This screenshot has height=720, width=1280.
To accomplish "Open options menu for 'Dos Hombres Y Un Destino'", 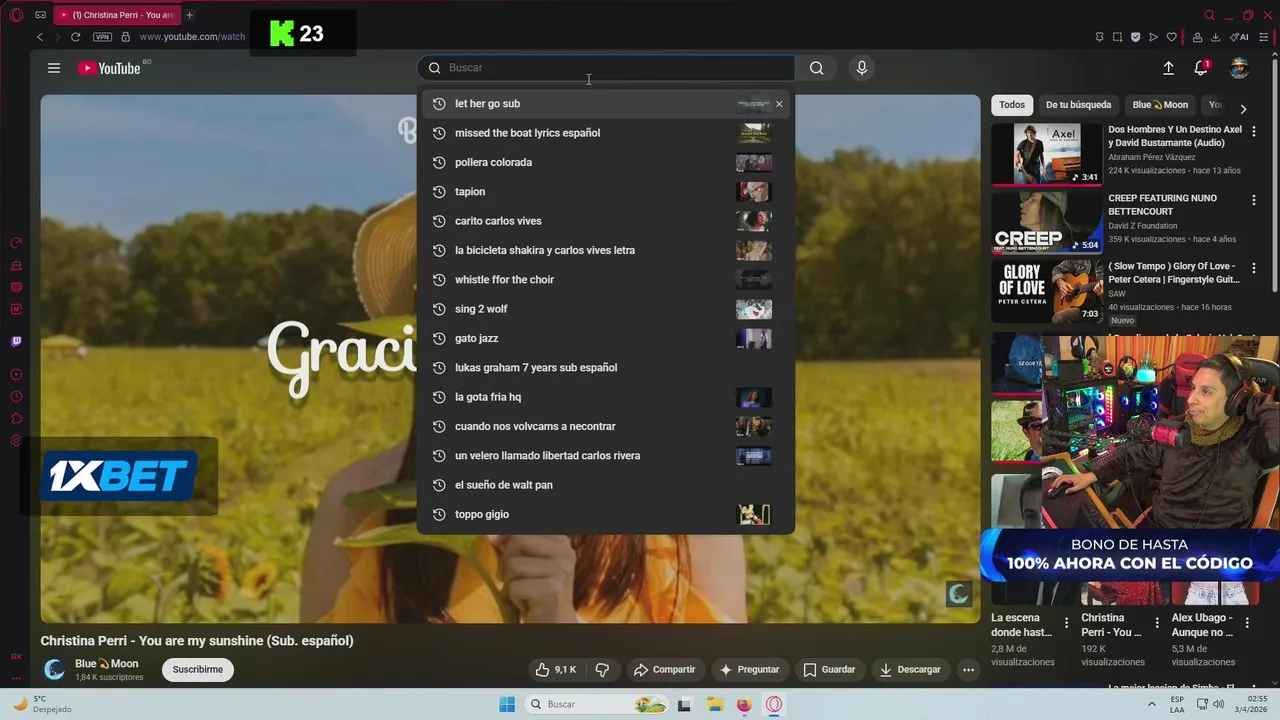I will tap(1253, 132).
